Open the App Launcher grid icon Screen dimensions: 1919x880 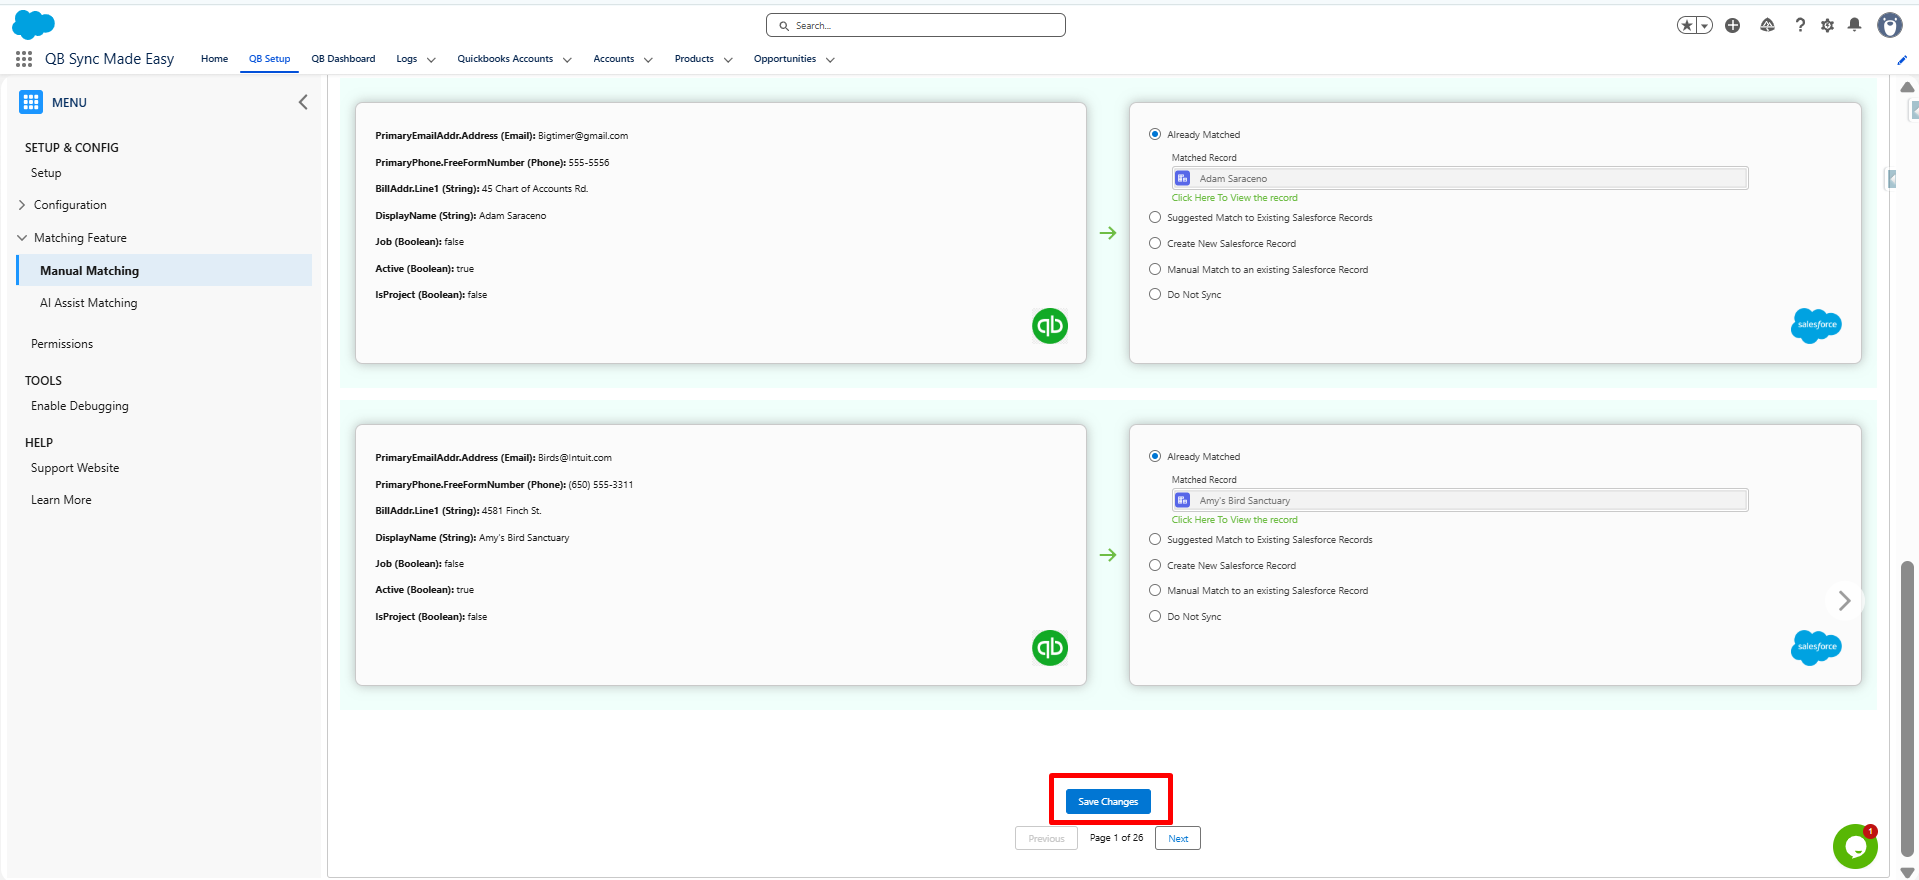24,59
